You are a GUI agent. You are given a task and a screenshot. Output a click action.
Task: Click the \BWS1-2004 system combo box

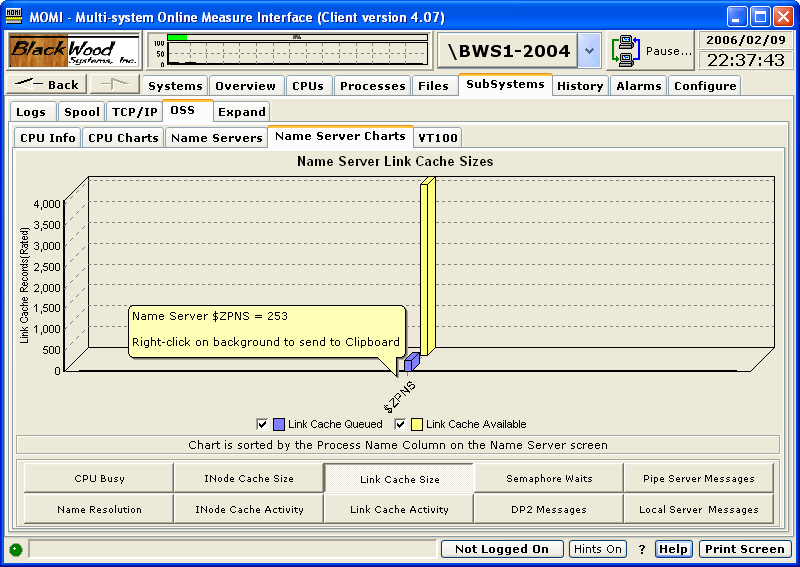[509, 51]
